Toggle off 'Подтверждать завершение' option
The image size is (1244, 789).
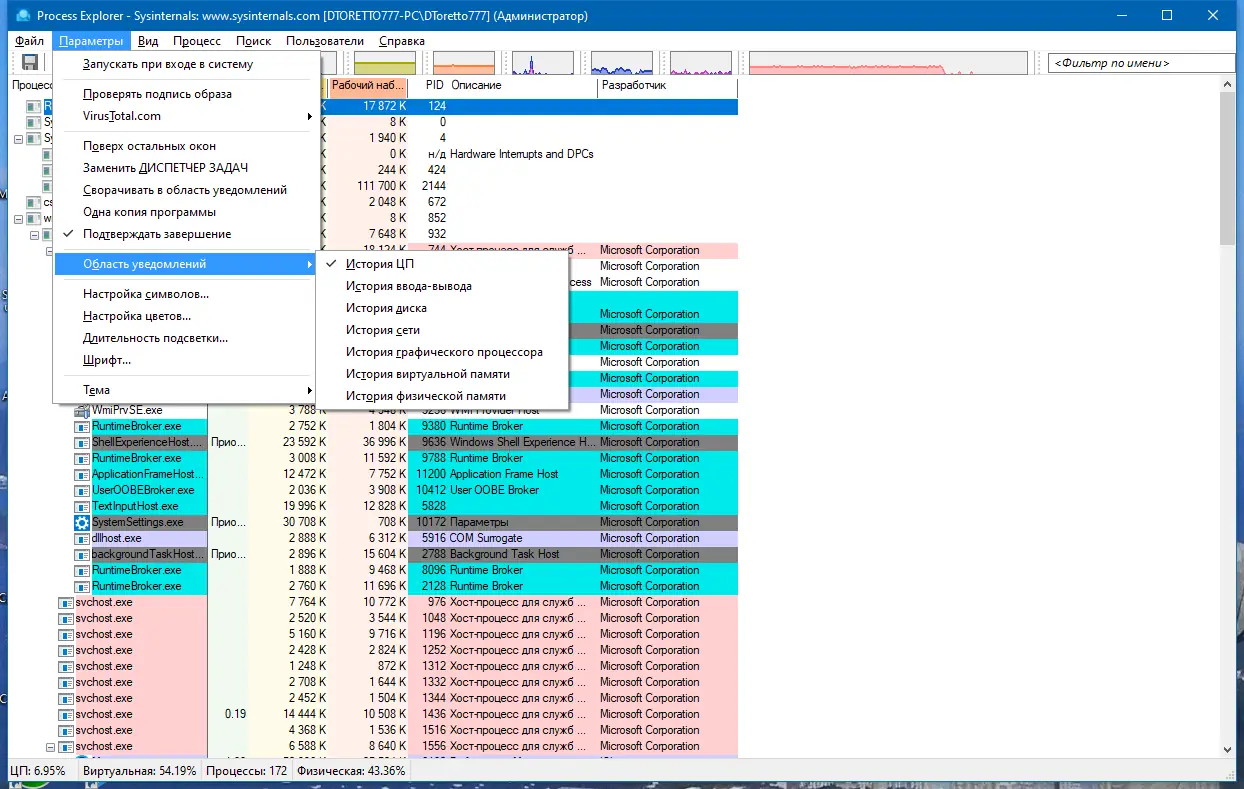187,234
